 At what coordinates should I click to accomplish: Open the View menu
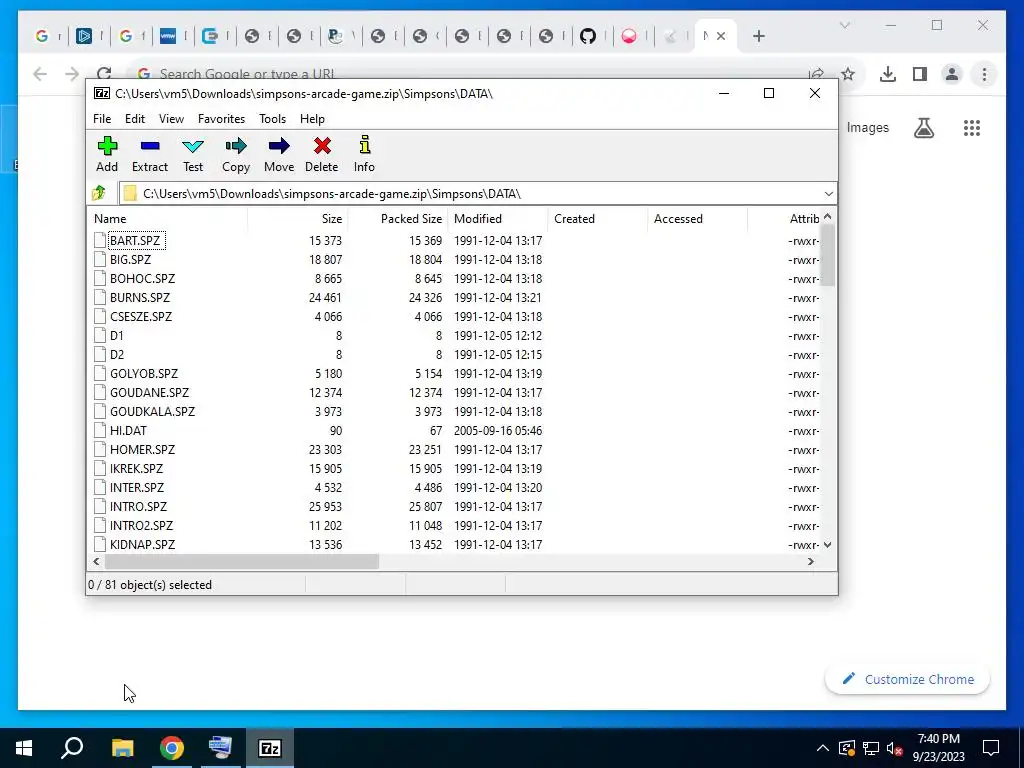coord(171,119)
